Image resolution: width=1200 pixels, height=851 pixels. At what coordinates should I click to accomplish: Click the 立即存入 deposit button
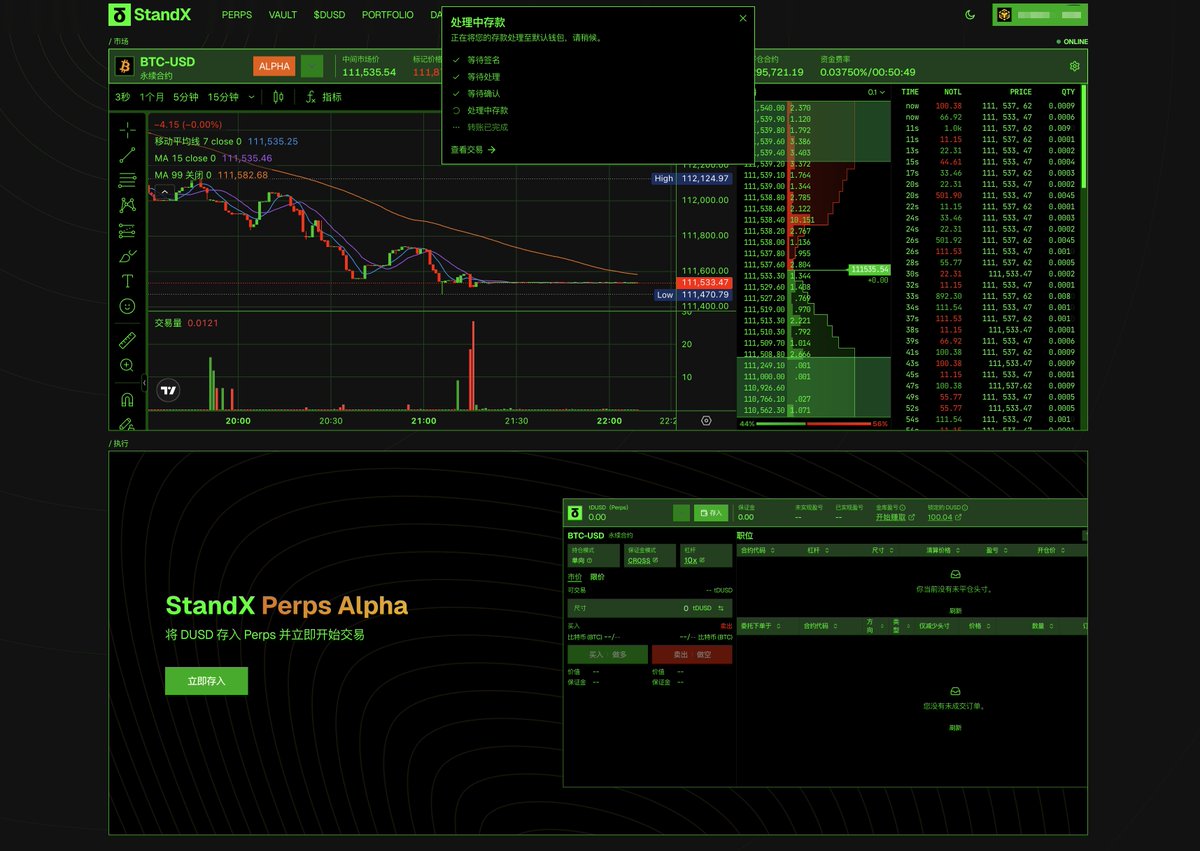click(206, 681)
